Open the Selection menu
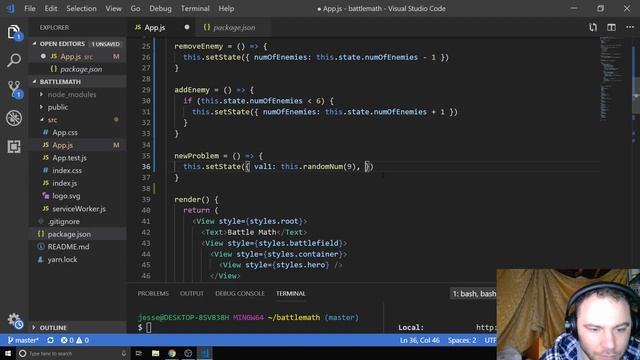This screenshot has height=360, width=640. (81, 9)
